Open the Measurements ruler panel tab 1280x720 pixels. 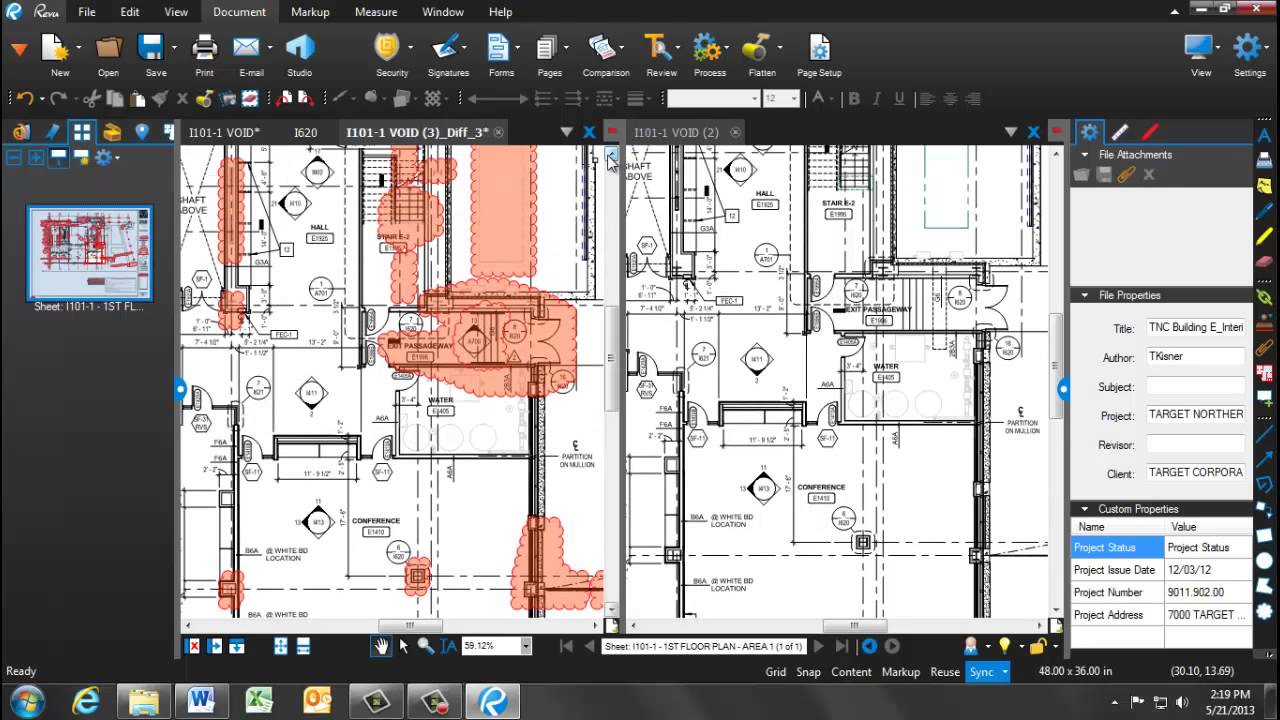point(1120,132)
